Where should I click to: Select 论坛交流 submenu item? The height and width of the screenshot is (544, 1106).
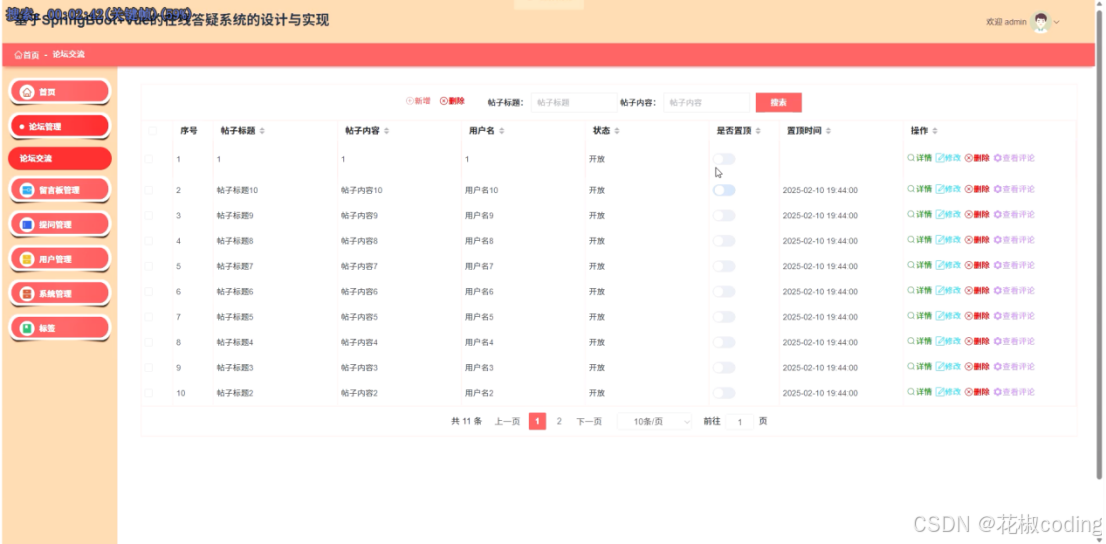tap(60, 159)
